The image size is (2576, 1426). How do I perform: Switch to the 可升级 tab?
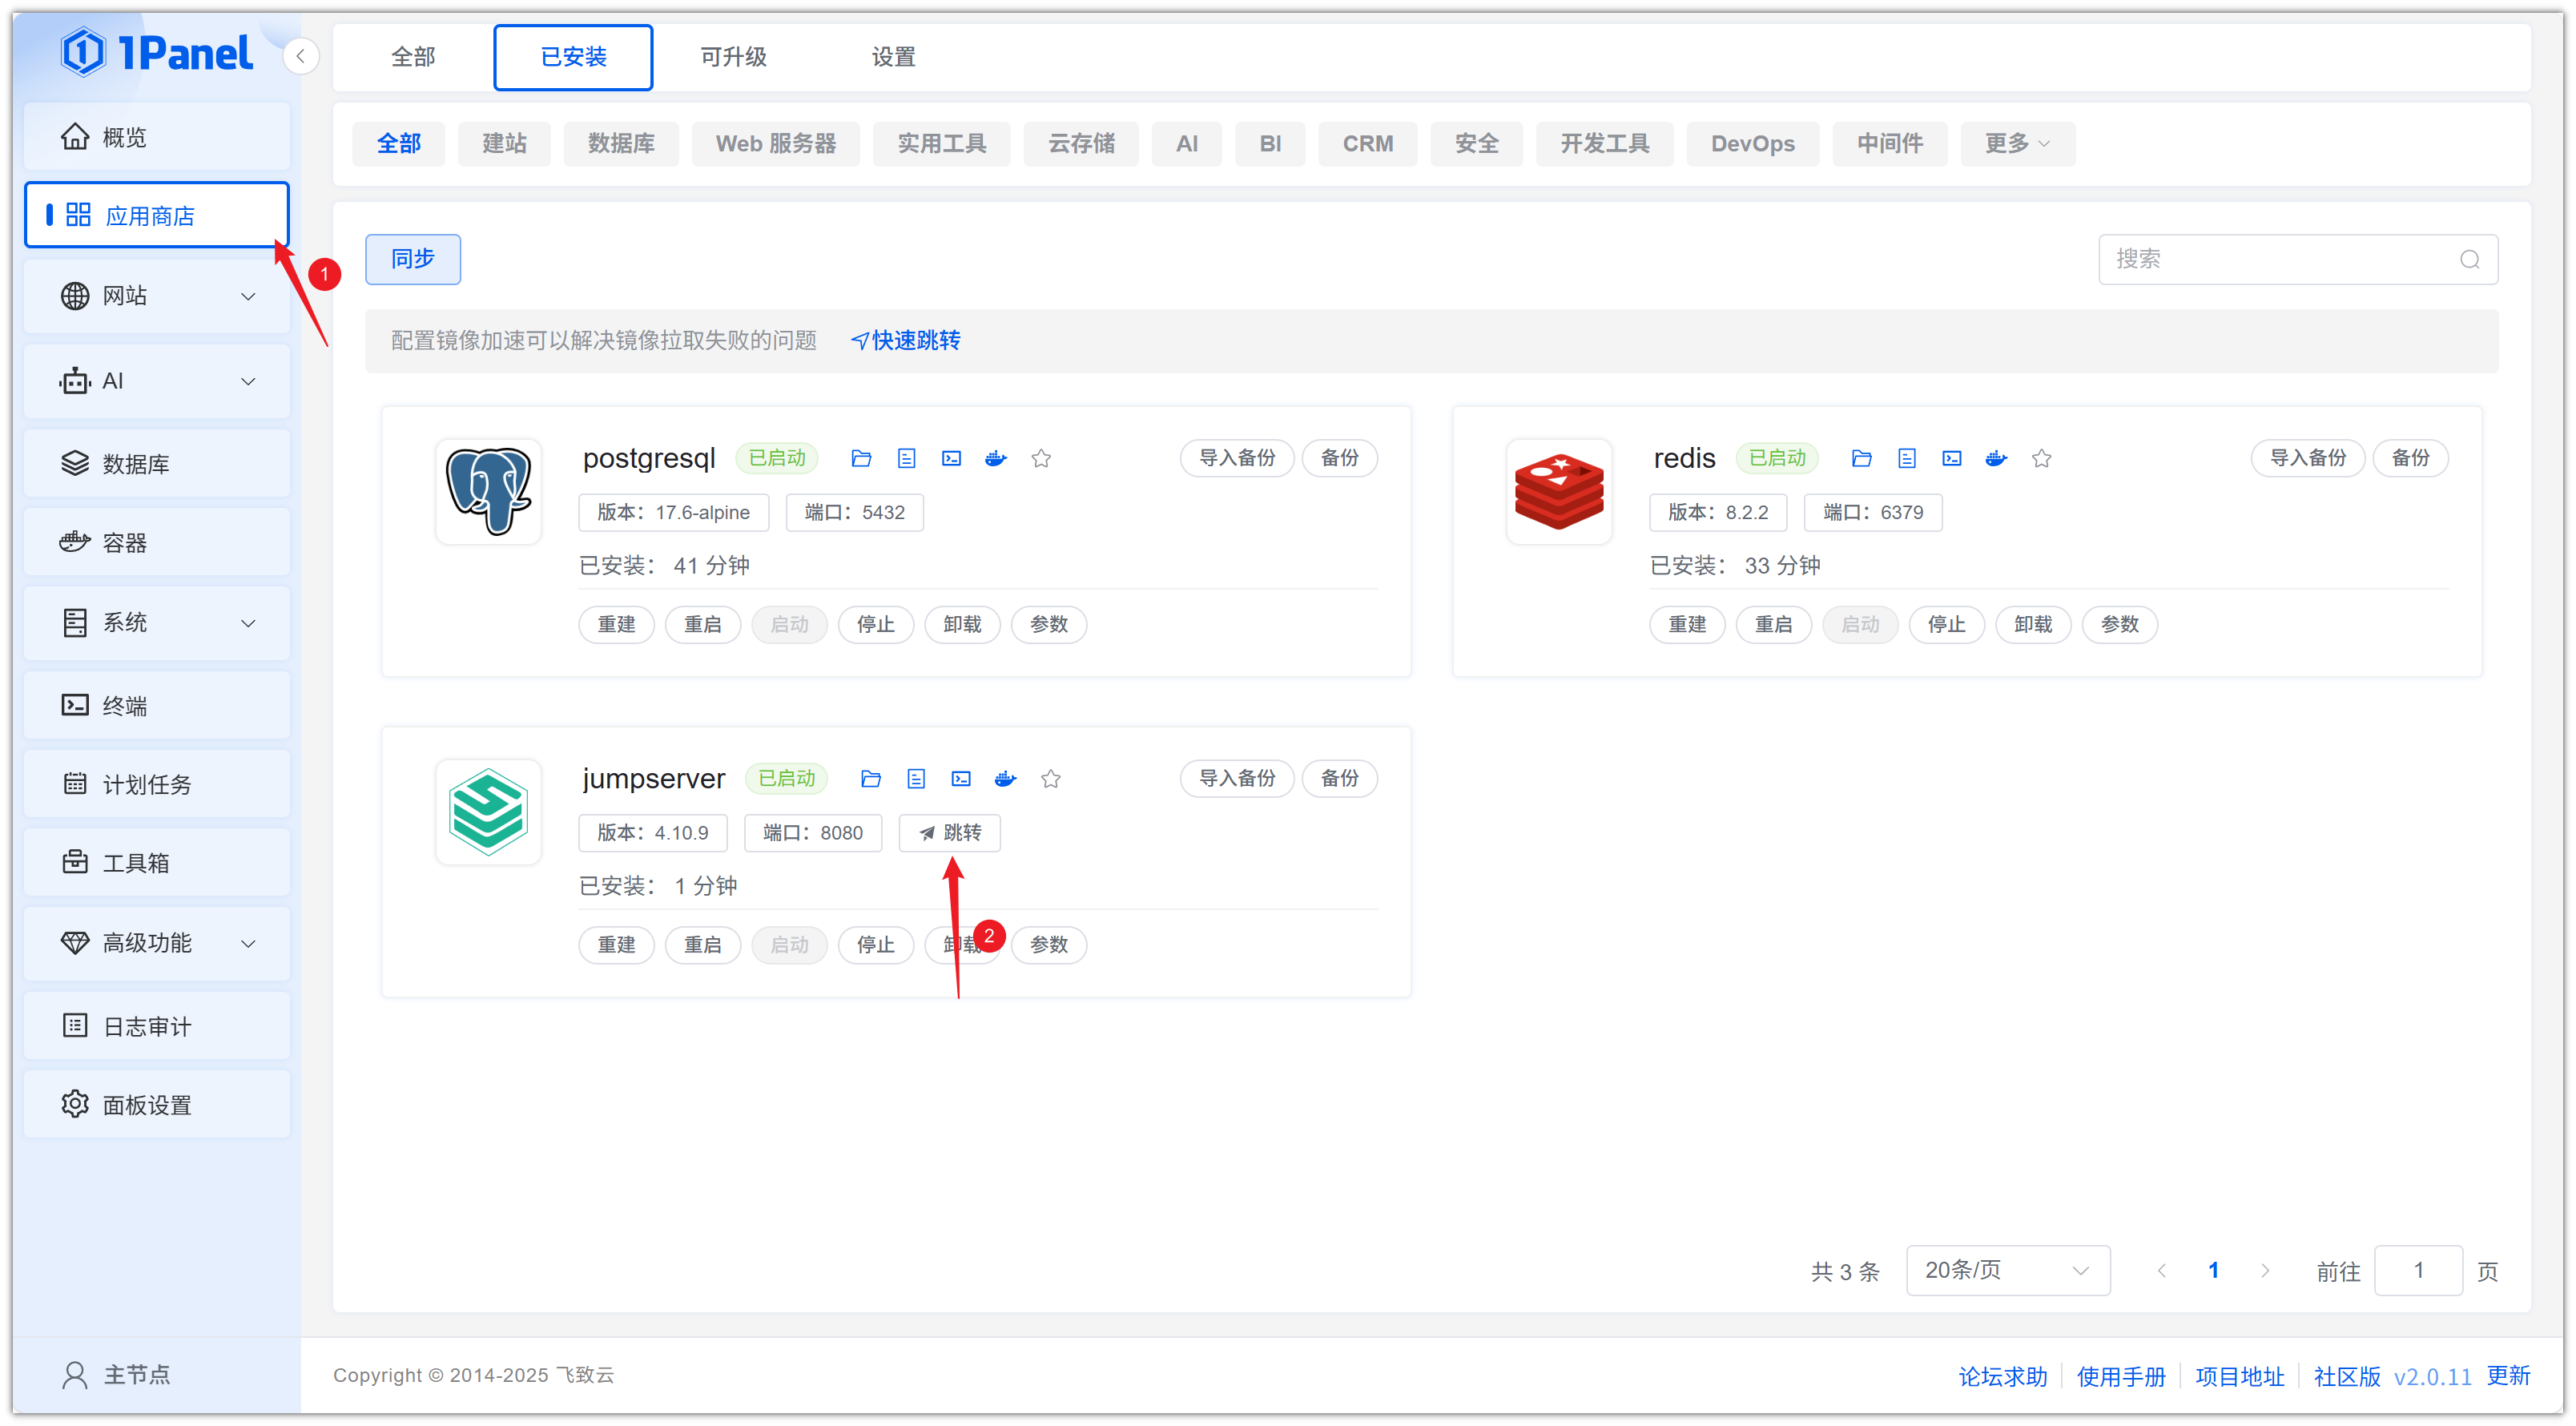(733, 57)
